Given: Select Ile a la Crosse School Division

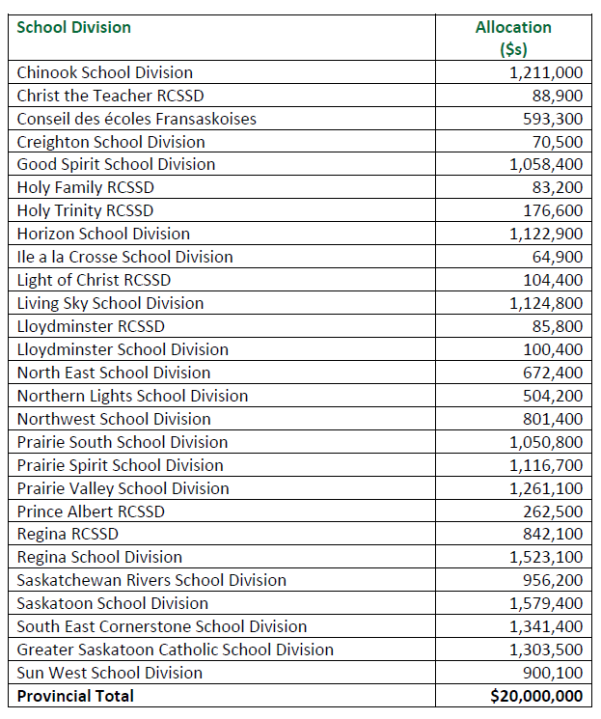Looking at the screenshot, I should pos(125,256).
